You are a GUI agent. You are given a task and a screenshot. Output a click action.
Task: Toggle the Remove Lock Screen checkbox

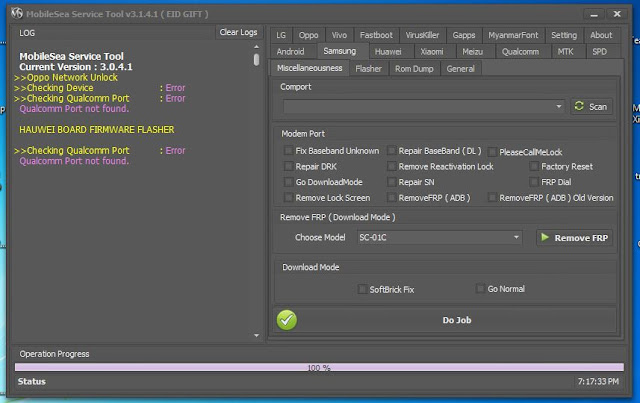click(288, 198)
